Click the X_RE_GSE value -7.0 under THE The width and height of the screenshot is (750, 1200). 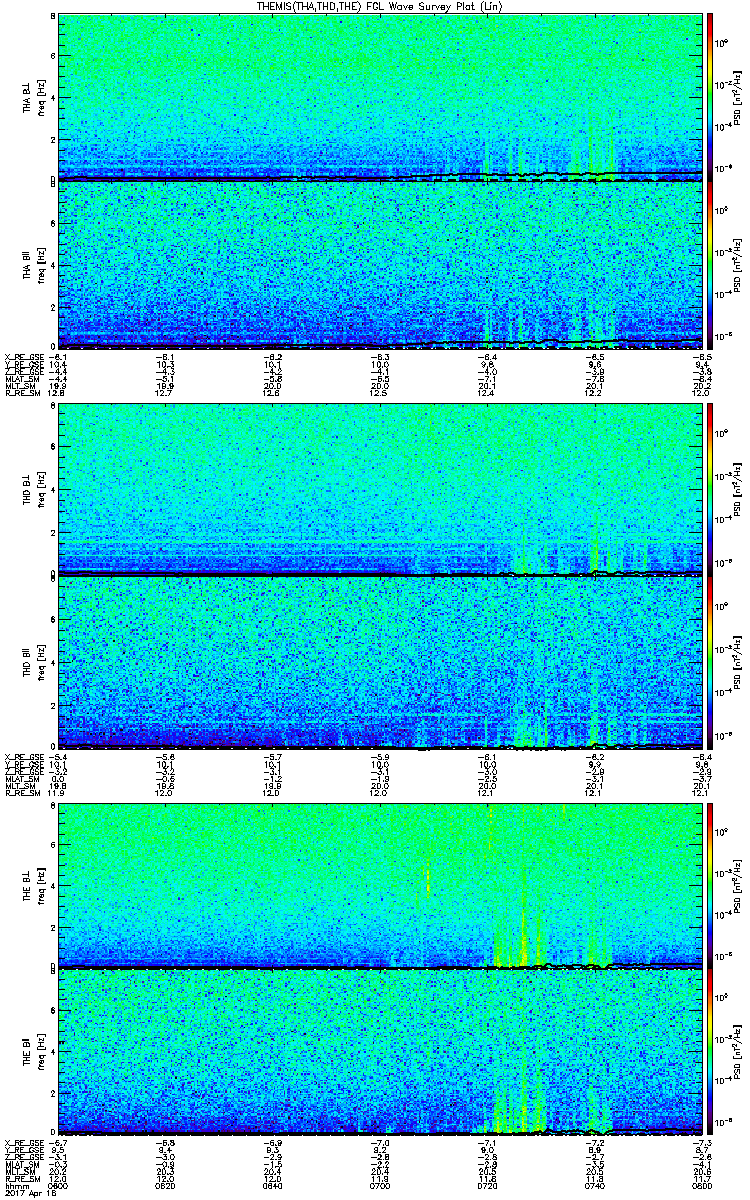coord(380,1142)
